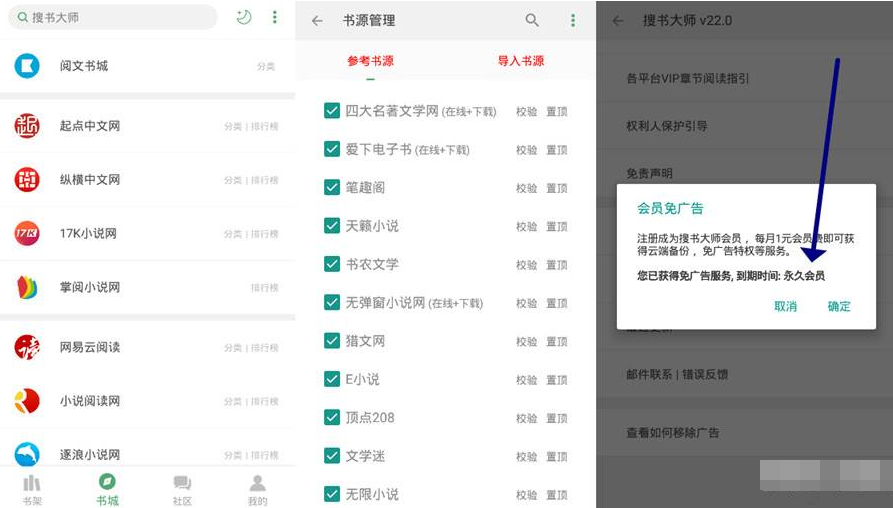Uncheck the 爱下电子书 checkbox
This screenshot has height=508, width=893.
pos(331,149)
